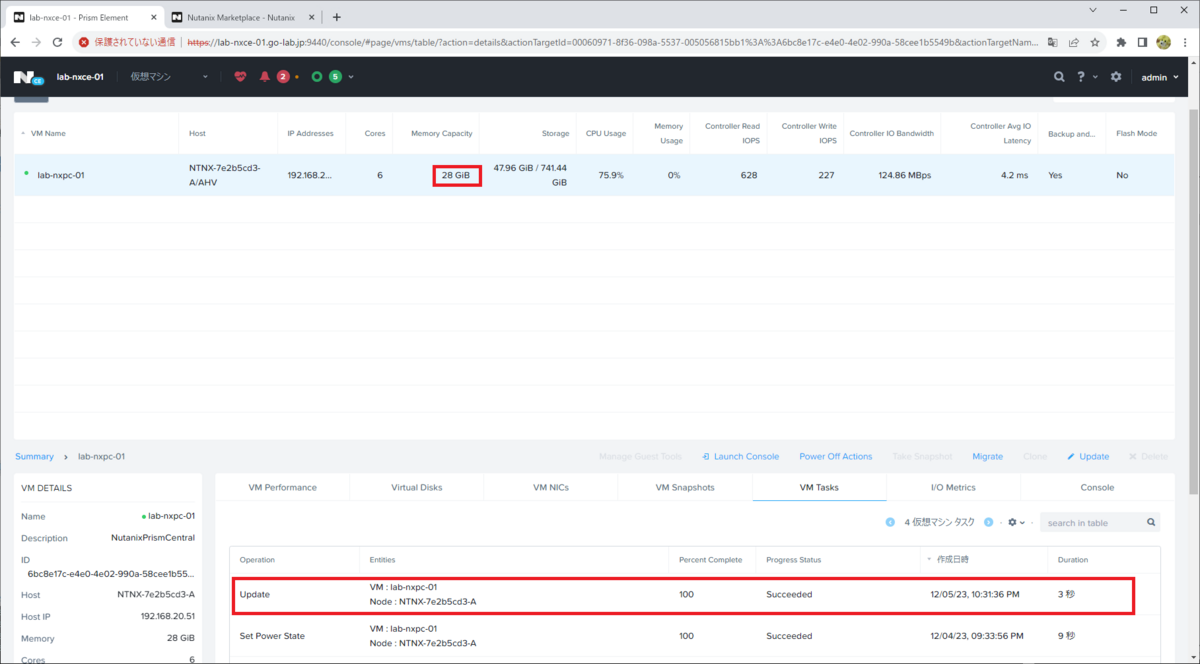Open Power Off Actions
Viewport: 1200px width, 664px height.
[835, 456]
